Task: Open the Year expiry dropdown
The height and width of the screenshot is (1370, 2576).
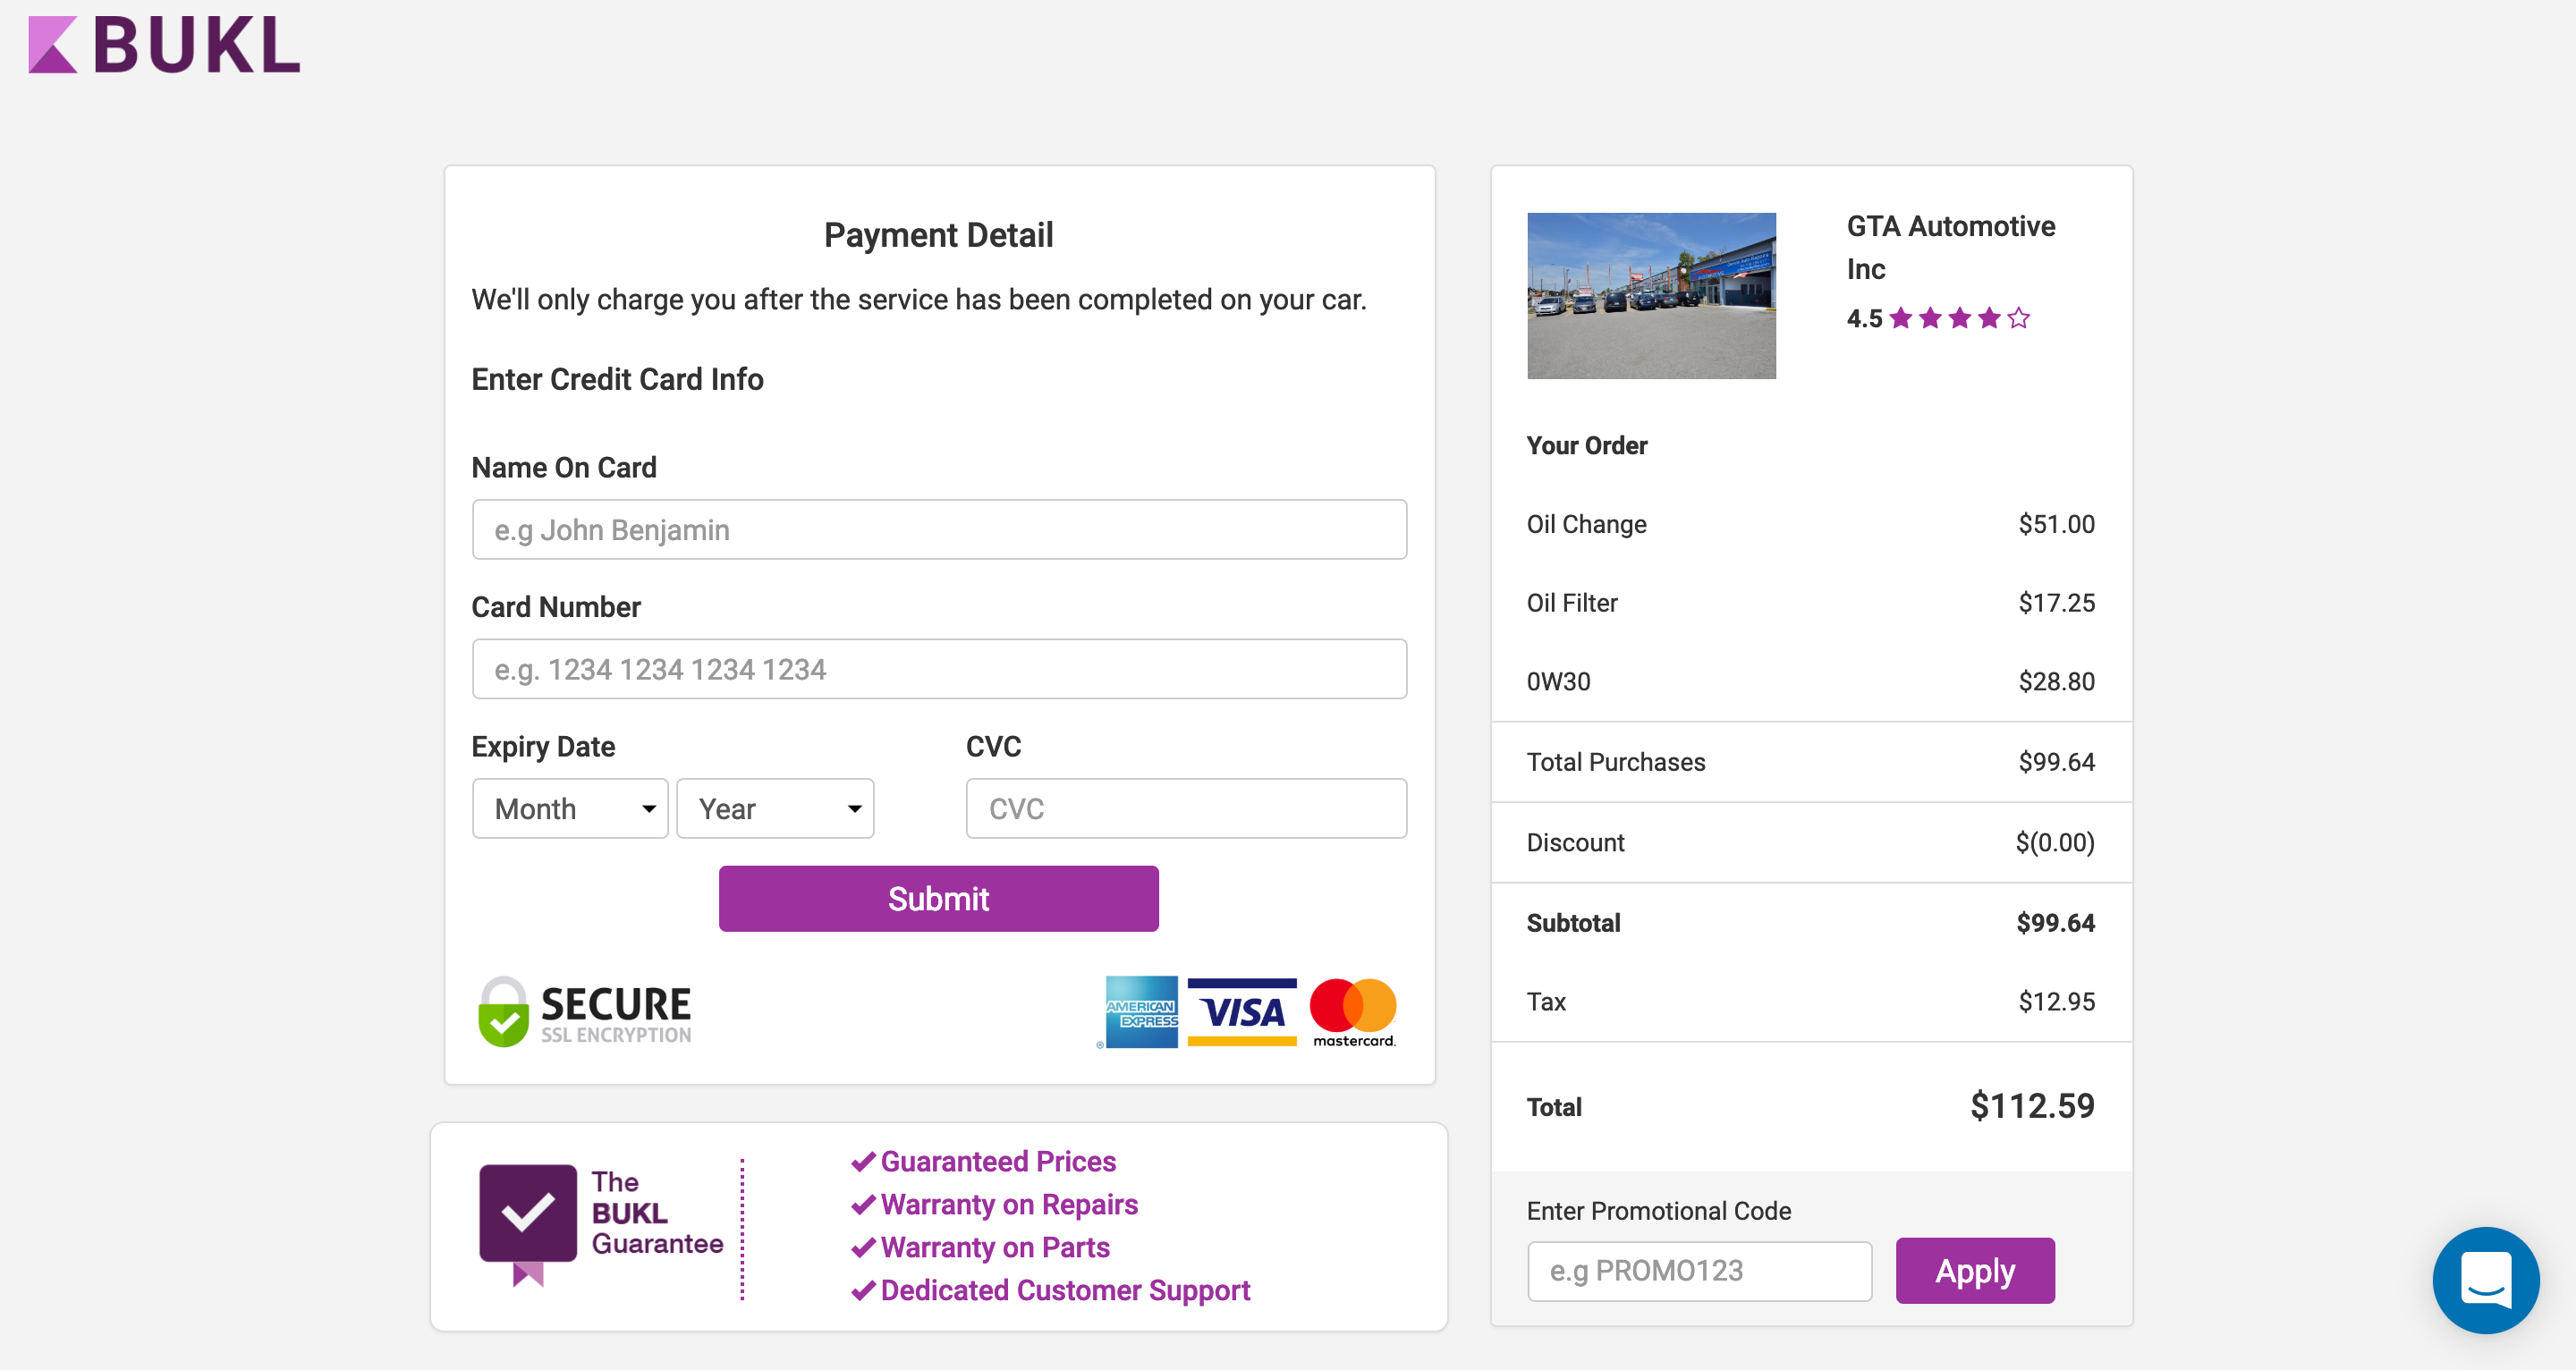Action: click(x=775, y=809)
